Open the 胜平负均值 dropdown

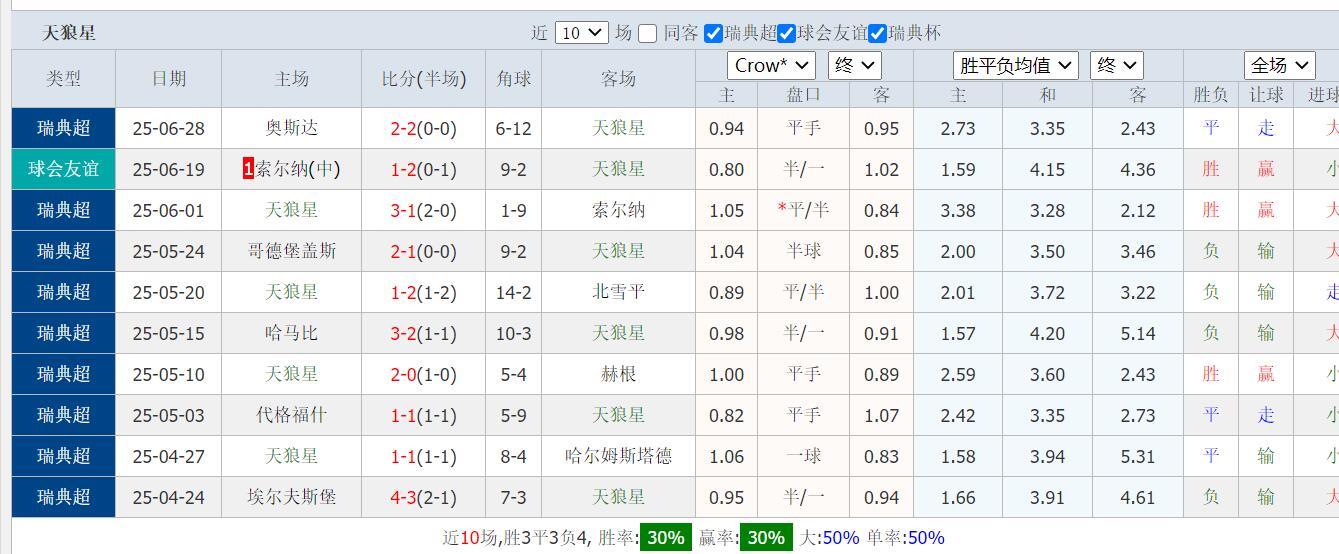(x=1015, y=65)
